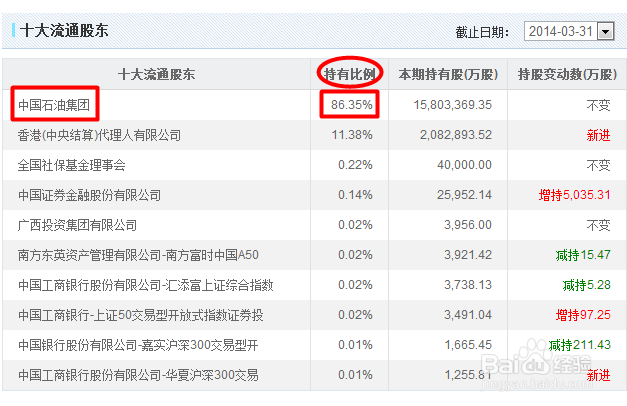
Task: Select shareholder 中国银行股份有限公司-嘉实沪深300交易型开
Action: [138, 345]
